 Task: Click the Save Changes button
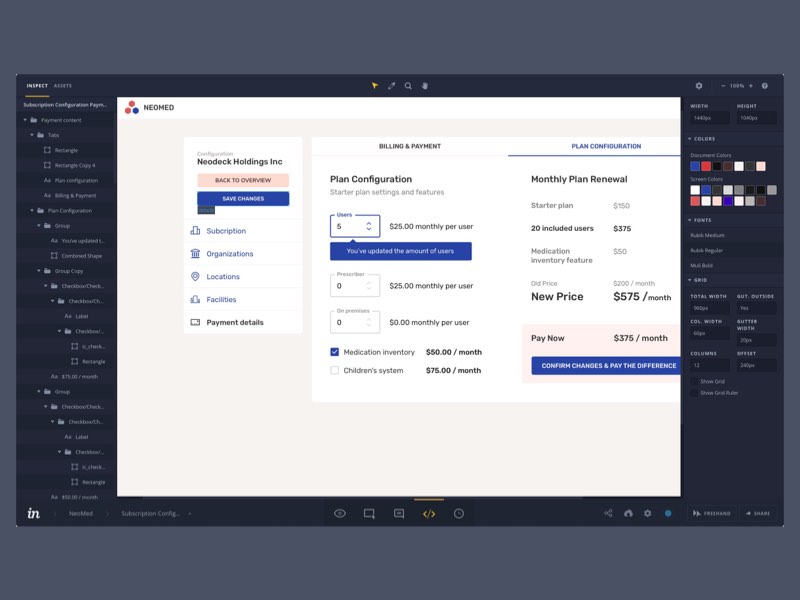pyautogui.click(x=243, y=199)
